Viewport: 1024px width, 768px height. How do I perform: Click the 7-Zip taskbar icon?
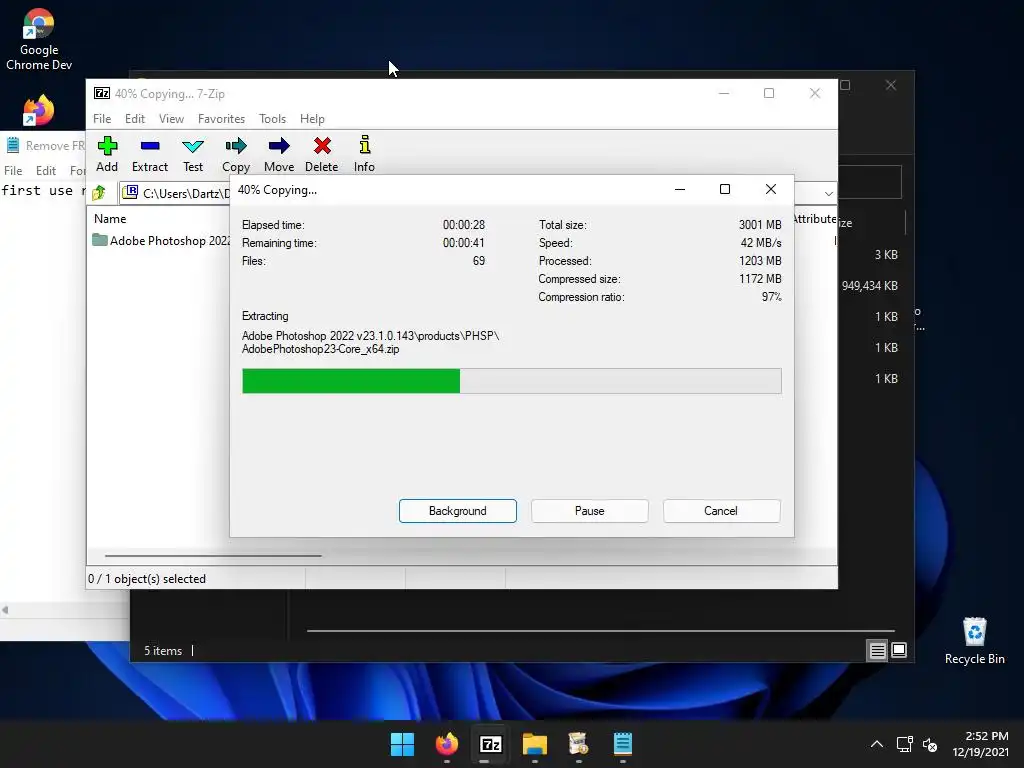coord(490,744)
